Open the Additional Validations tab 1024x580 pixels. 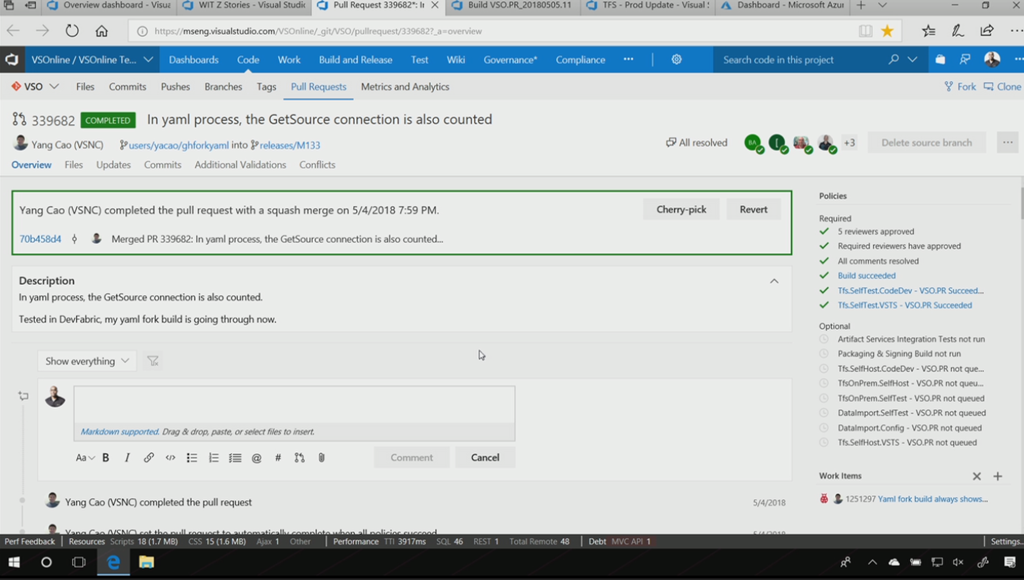click(x=240, y=165)
